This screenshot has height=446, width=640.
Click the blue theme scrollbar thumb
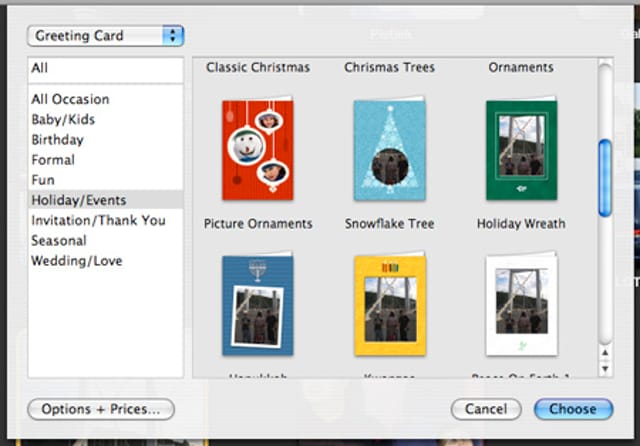(x=605, y=178)
